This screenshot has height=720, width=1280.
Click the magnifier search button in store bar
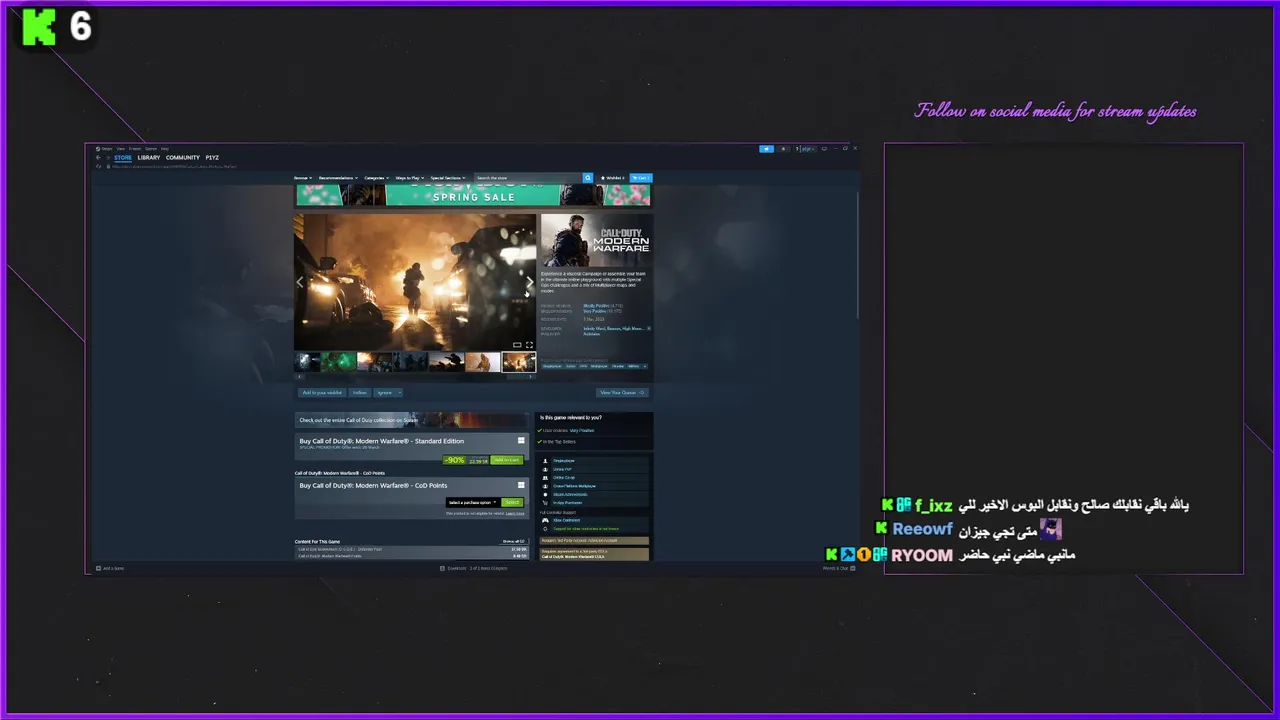pos(588,178)
